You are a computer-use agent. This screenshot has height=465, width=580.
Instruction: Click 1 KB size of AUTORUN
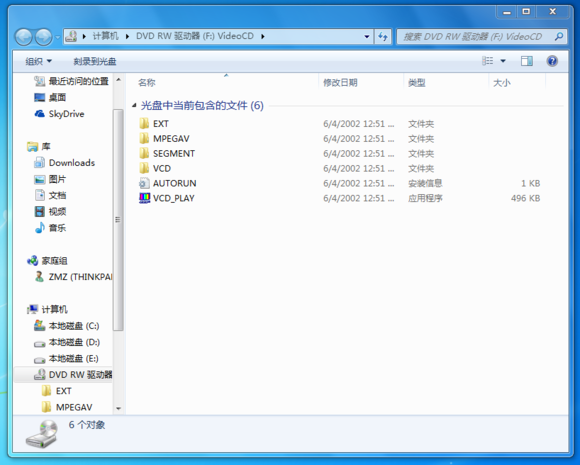(530, 183)
